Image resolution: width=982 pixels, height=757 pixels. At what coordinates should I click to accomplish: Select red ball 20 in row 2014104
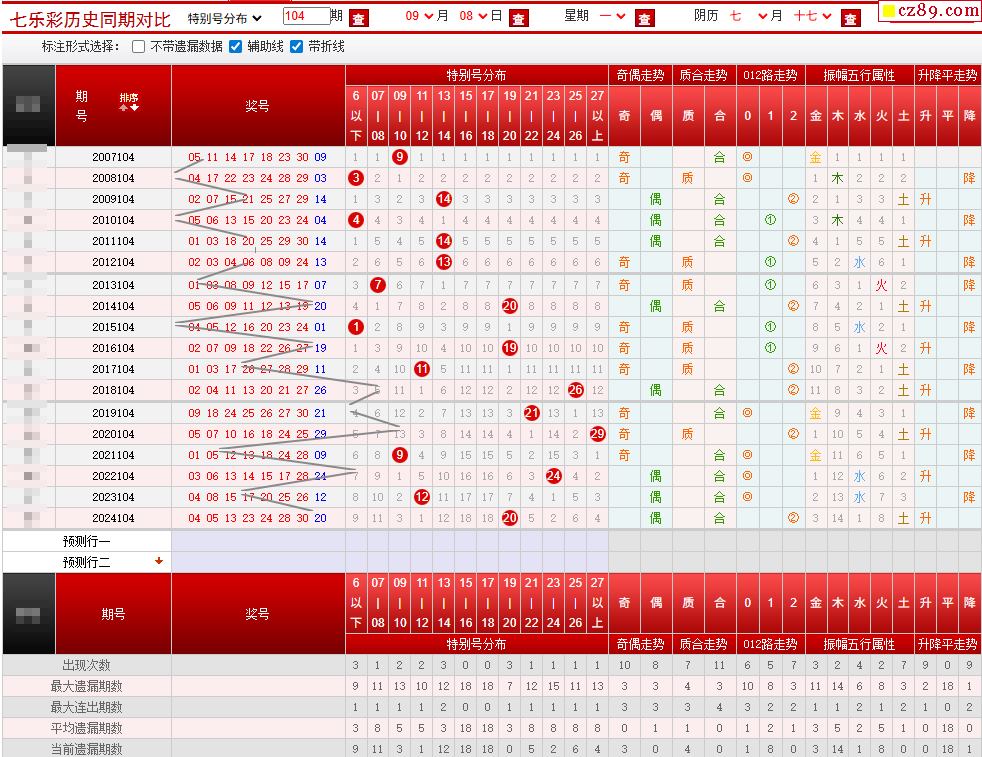[x=510, y=306]
